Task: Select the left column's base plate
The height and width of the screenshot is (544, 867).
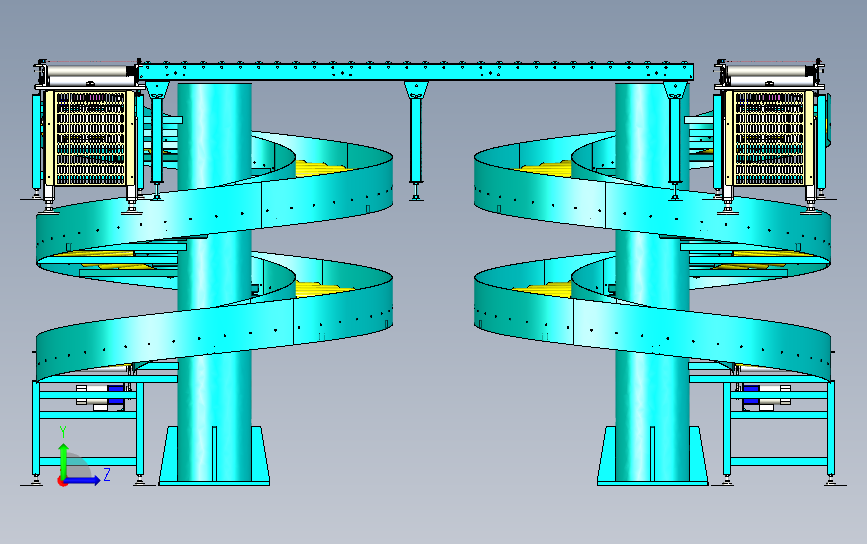Action: [215, 483]
